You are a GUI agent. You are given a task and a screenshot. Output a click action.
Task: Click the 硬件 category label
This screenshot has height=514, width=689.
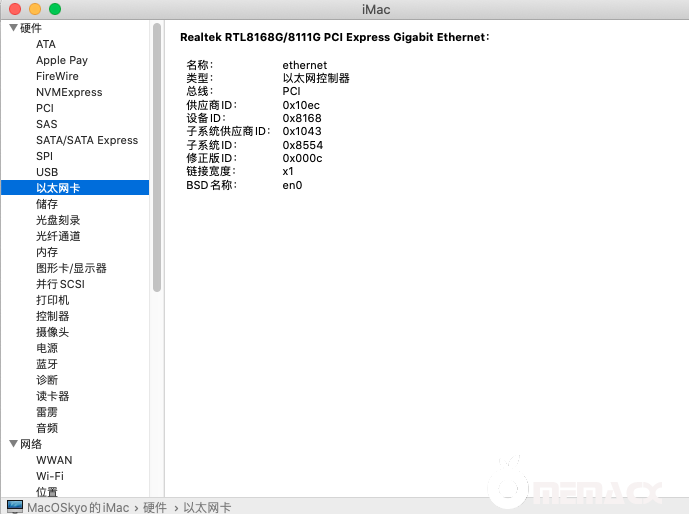click(x=31, y=28)
